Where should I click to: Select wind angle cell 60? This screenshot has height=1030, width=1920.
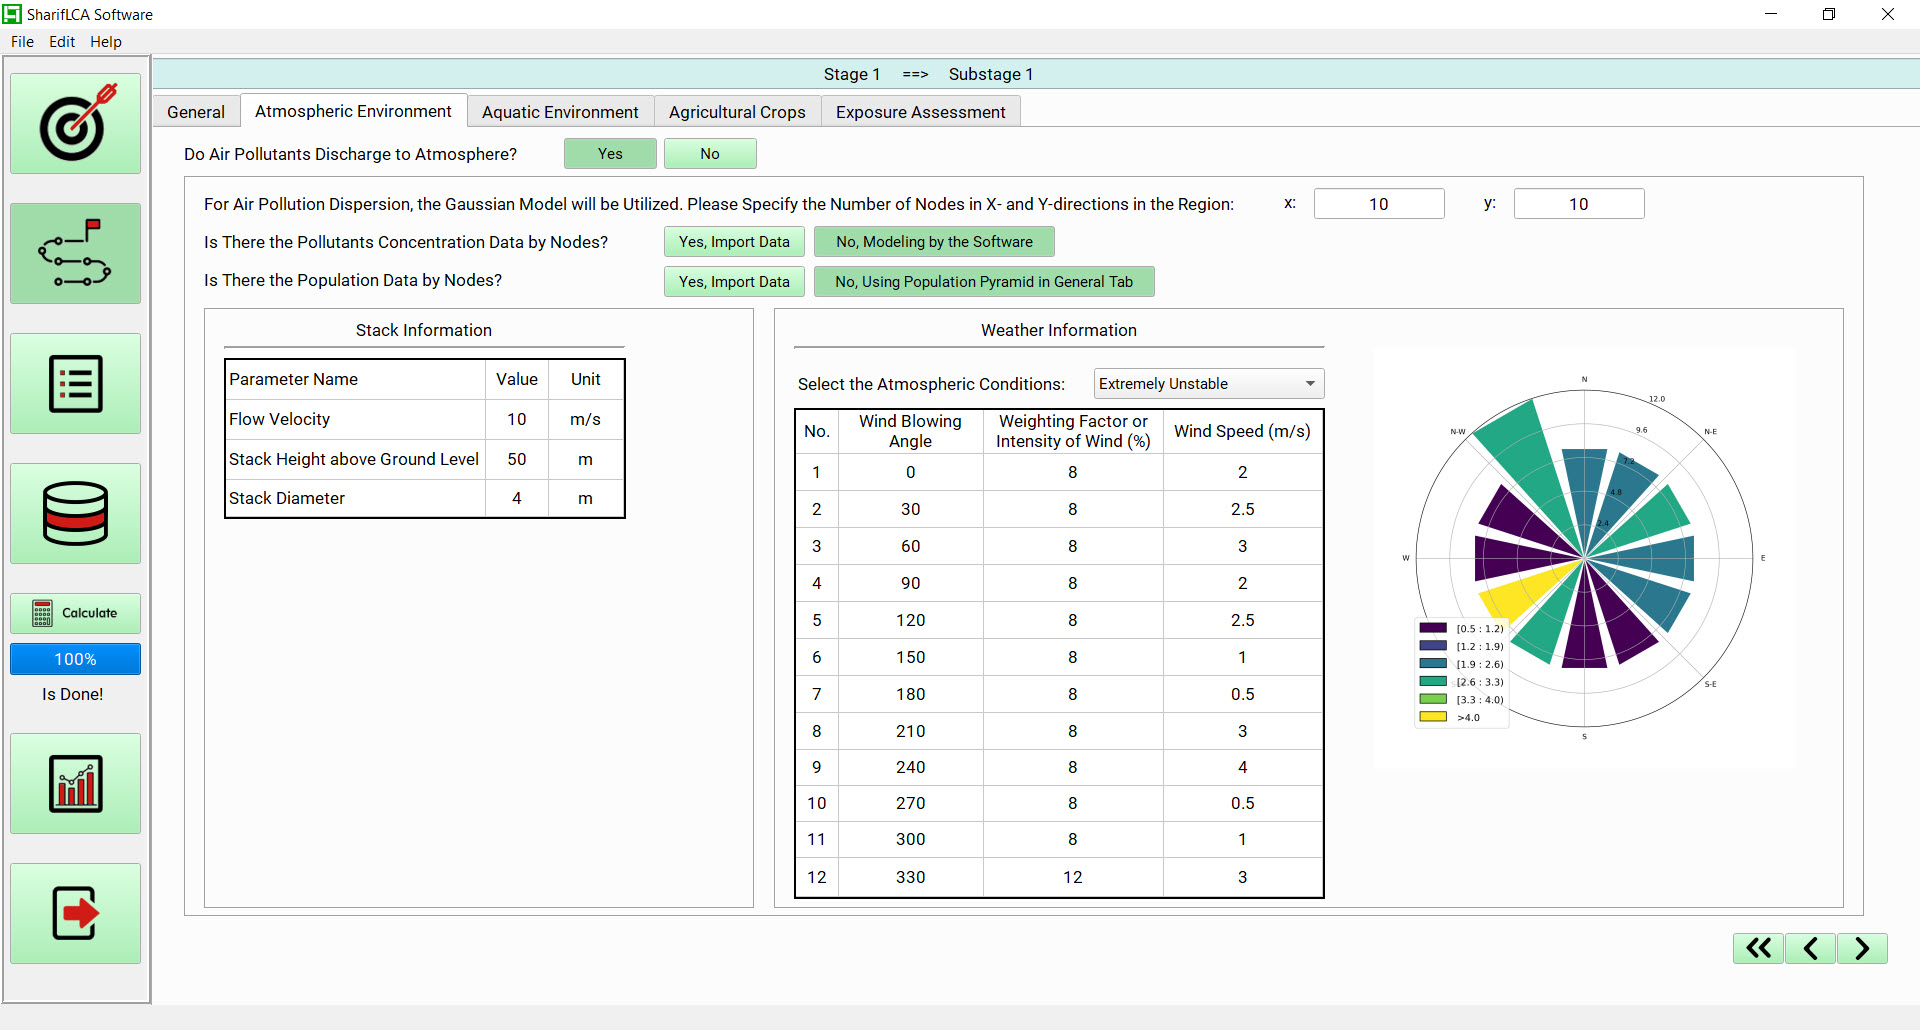point(910,546)
